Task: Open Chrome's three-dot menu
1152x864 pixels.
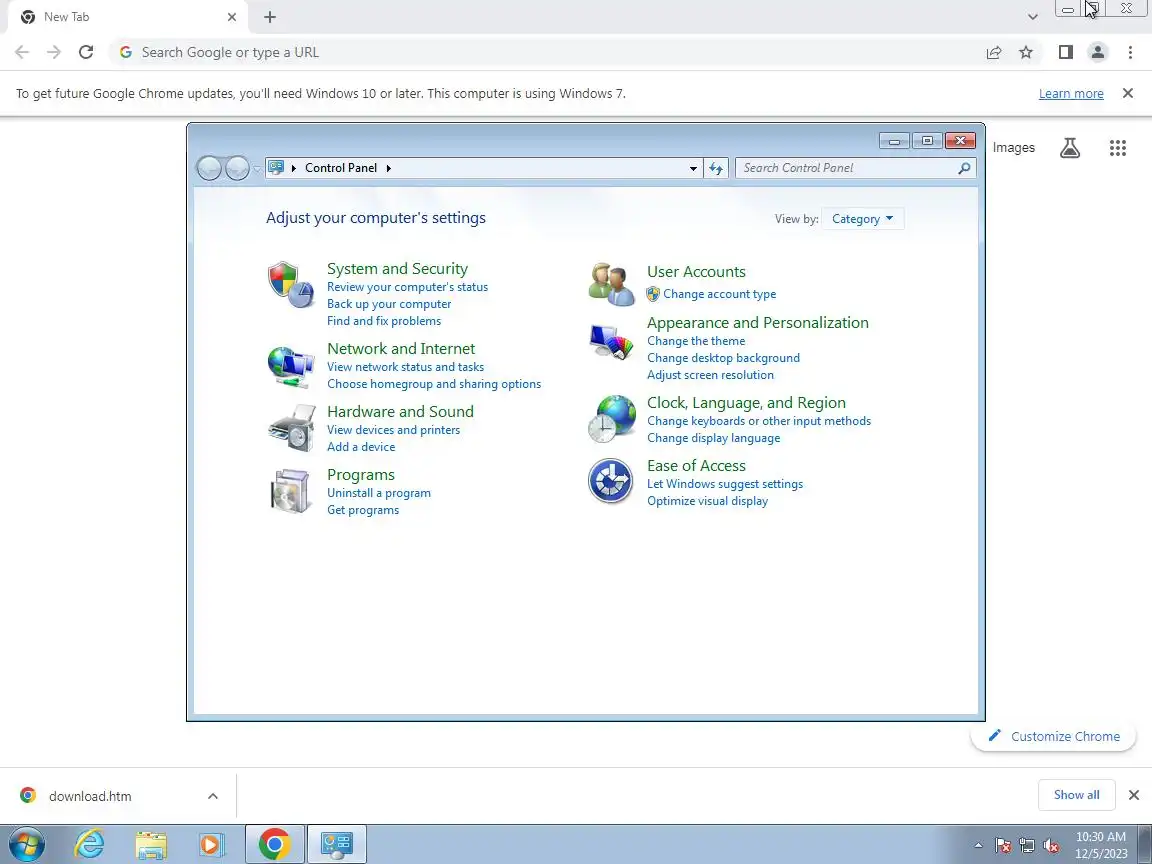Action: coord(1130,52)
